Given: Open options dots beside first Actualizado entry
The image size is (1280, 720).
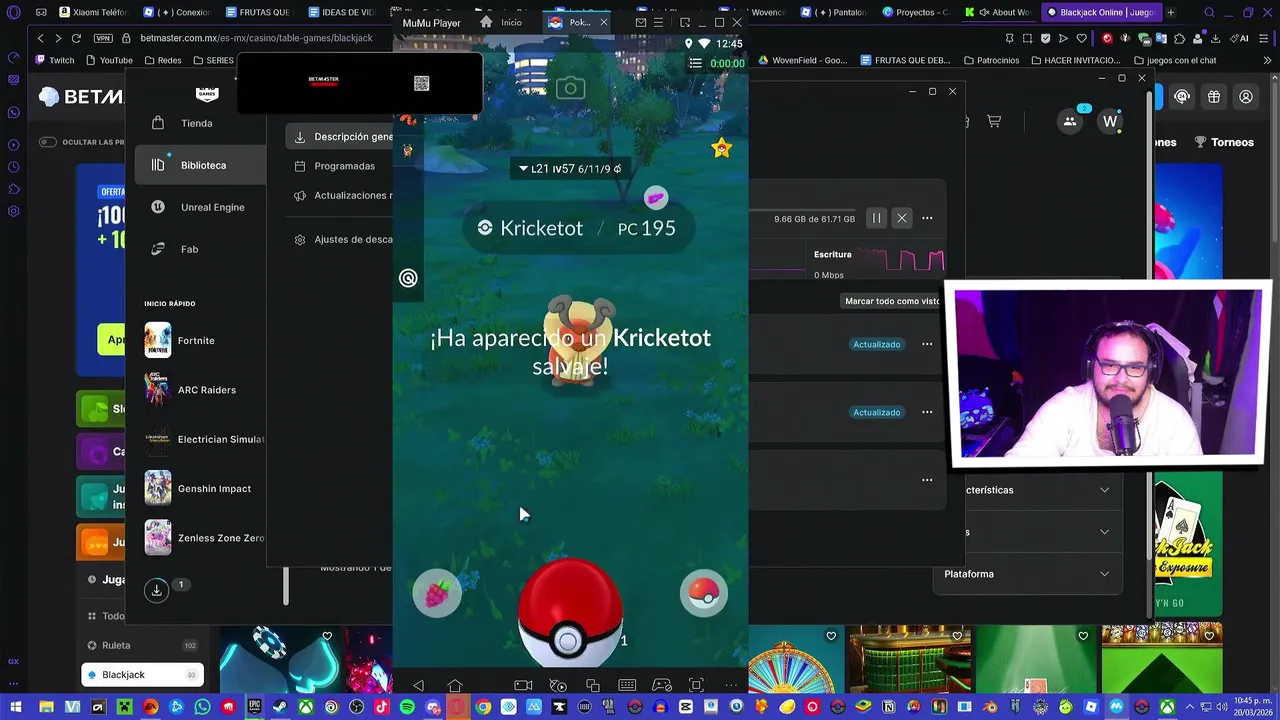Looking at the screenshot, I should pos(927,344).
